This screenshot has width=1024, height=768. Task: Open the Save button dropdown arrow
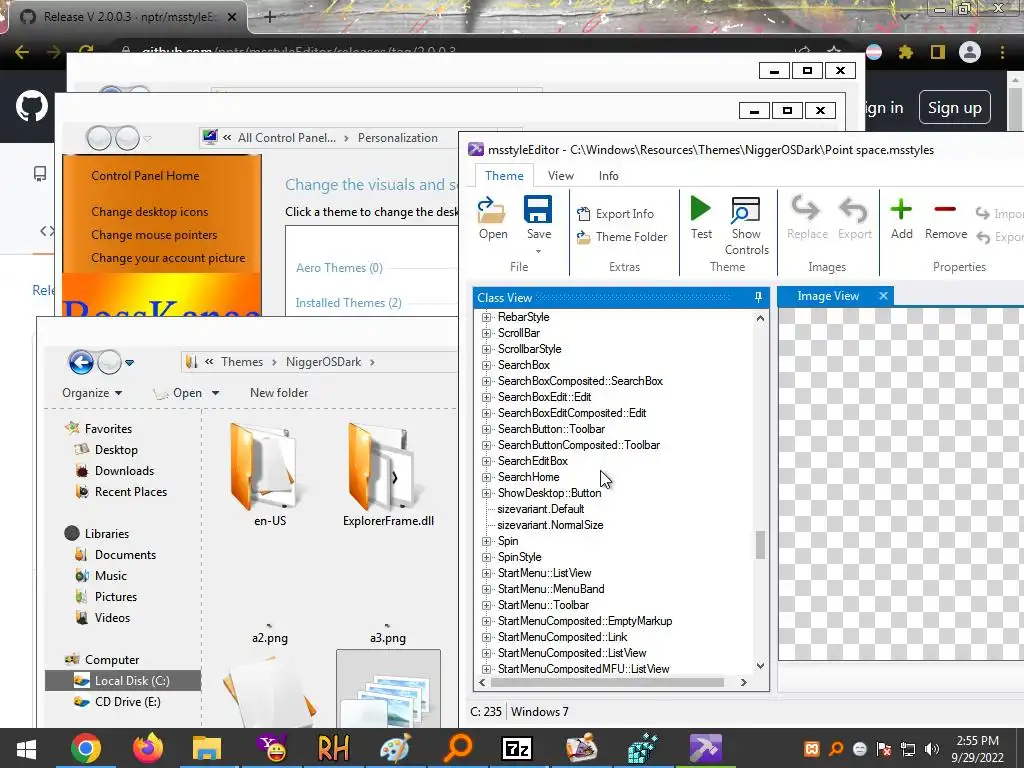coord(538,251)
